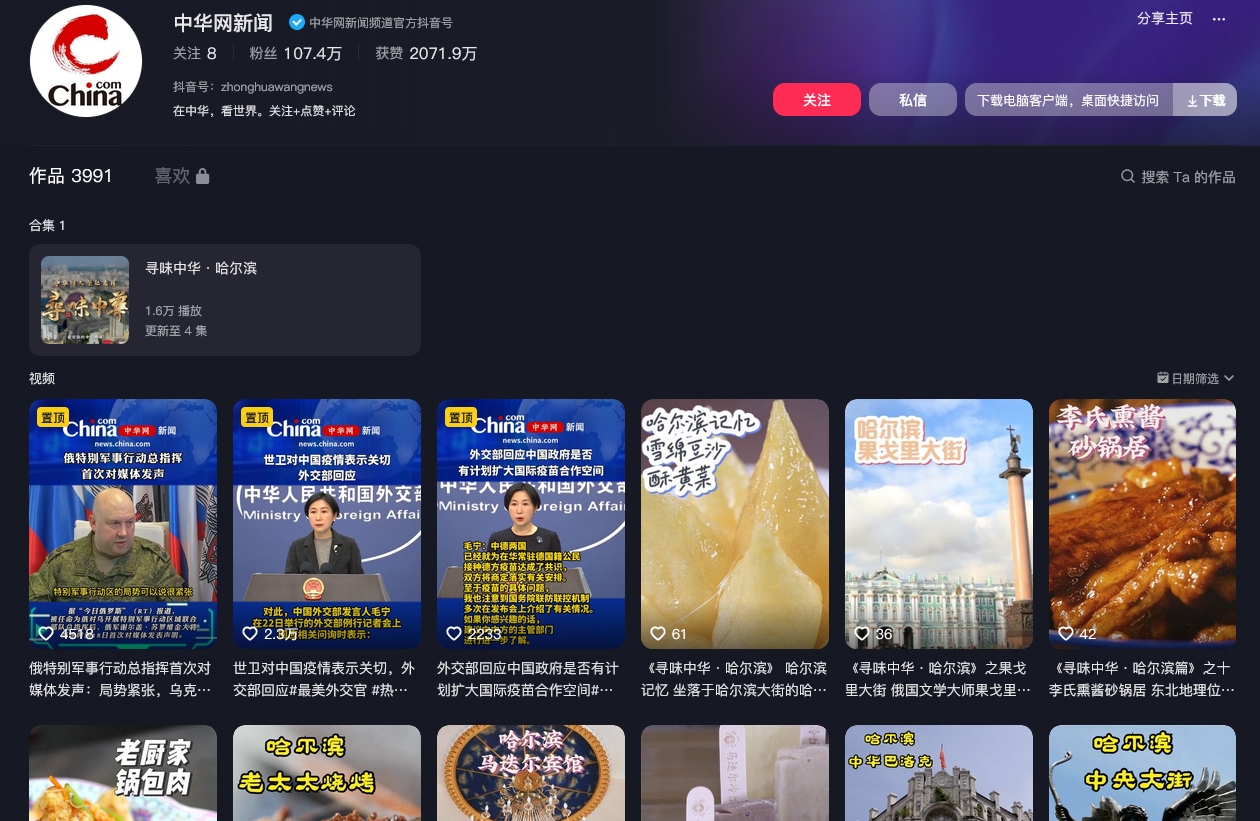Click 分享主页 share homepage link
Image resolution: width=1260 pixels, height=821 pixels.
1165,18
